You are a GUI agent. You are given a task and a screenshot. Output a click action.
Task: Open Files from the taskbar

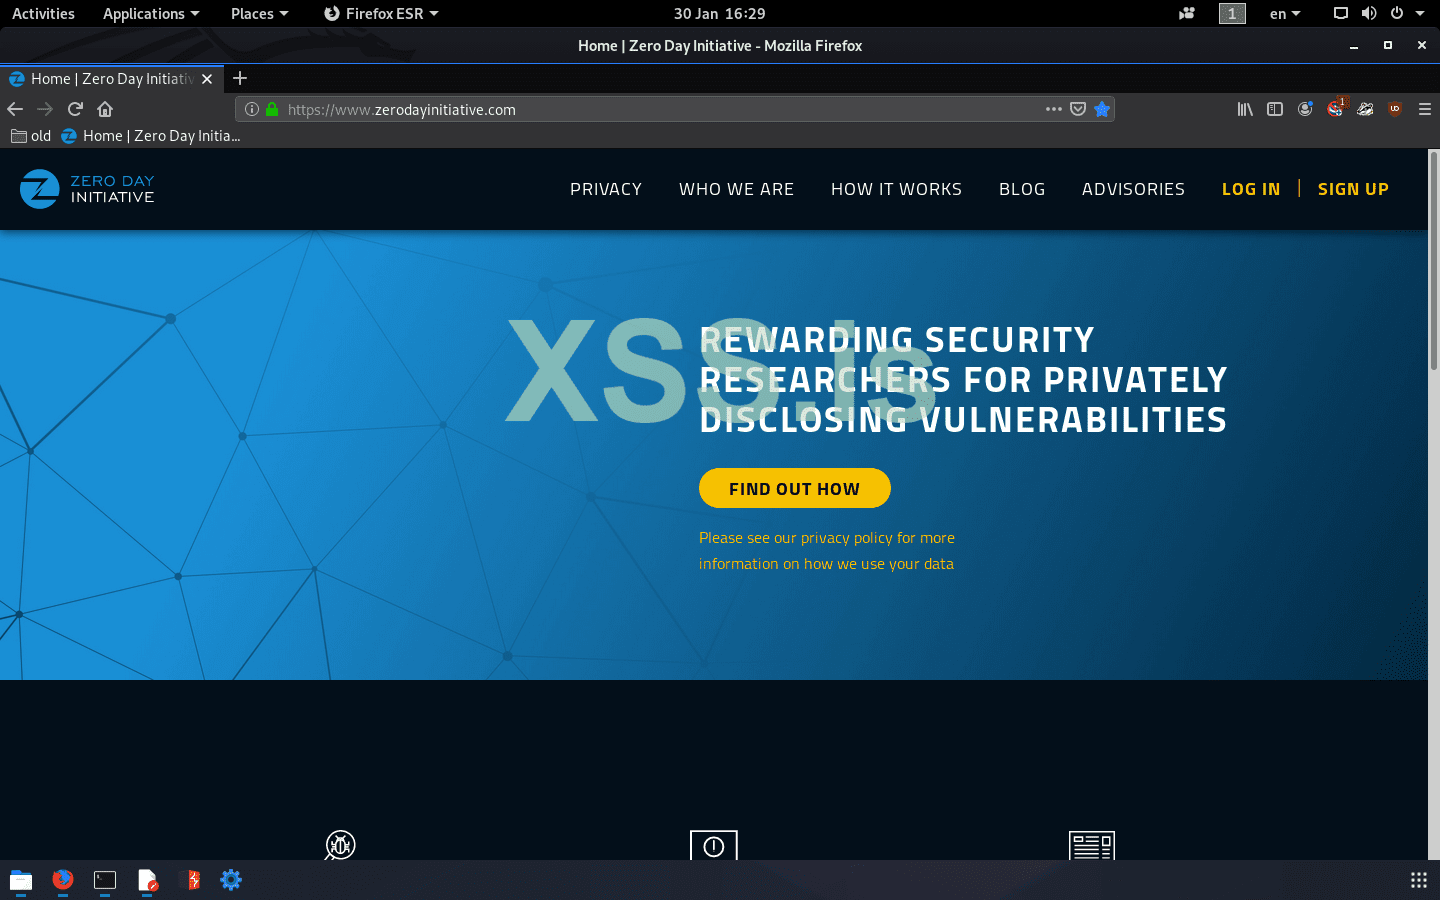tap(21, 880)
